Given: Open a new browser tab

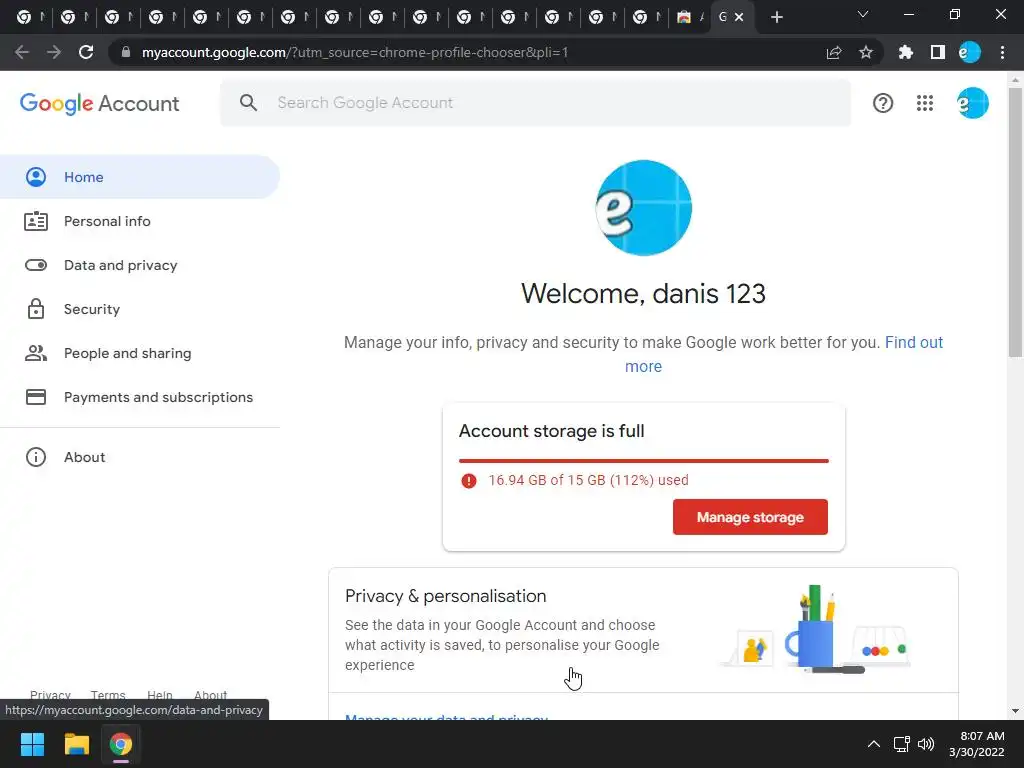Looking at the screenshot, I should [x=776, y=17].
